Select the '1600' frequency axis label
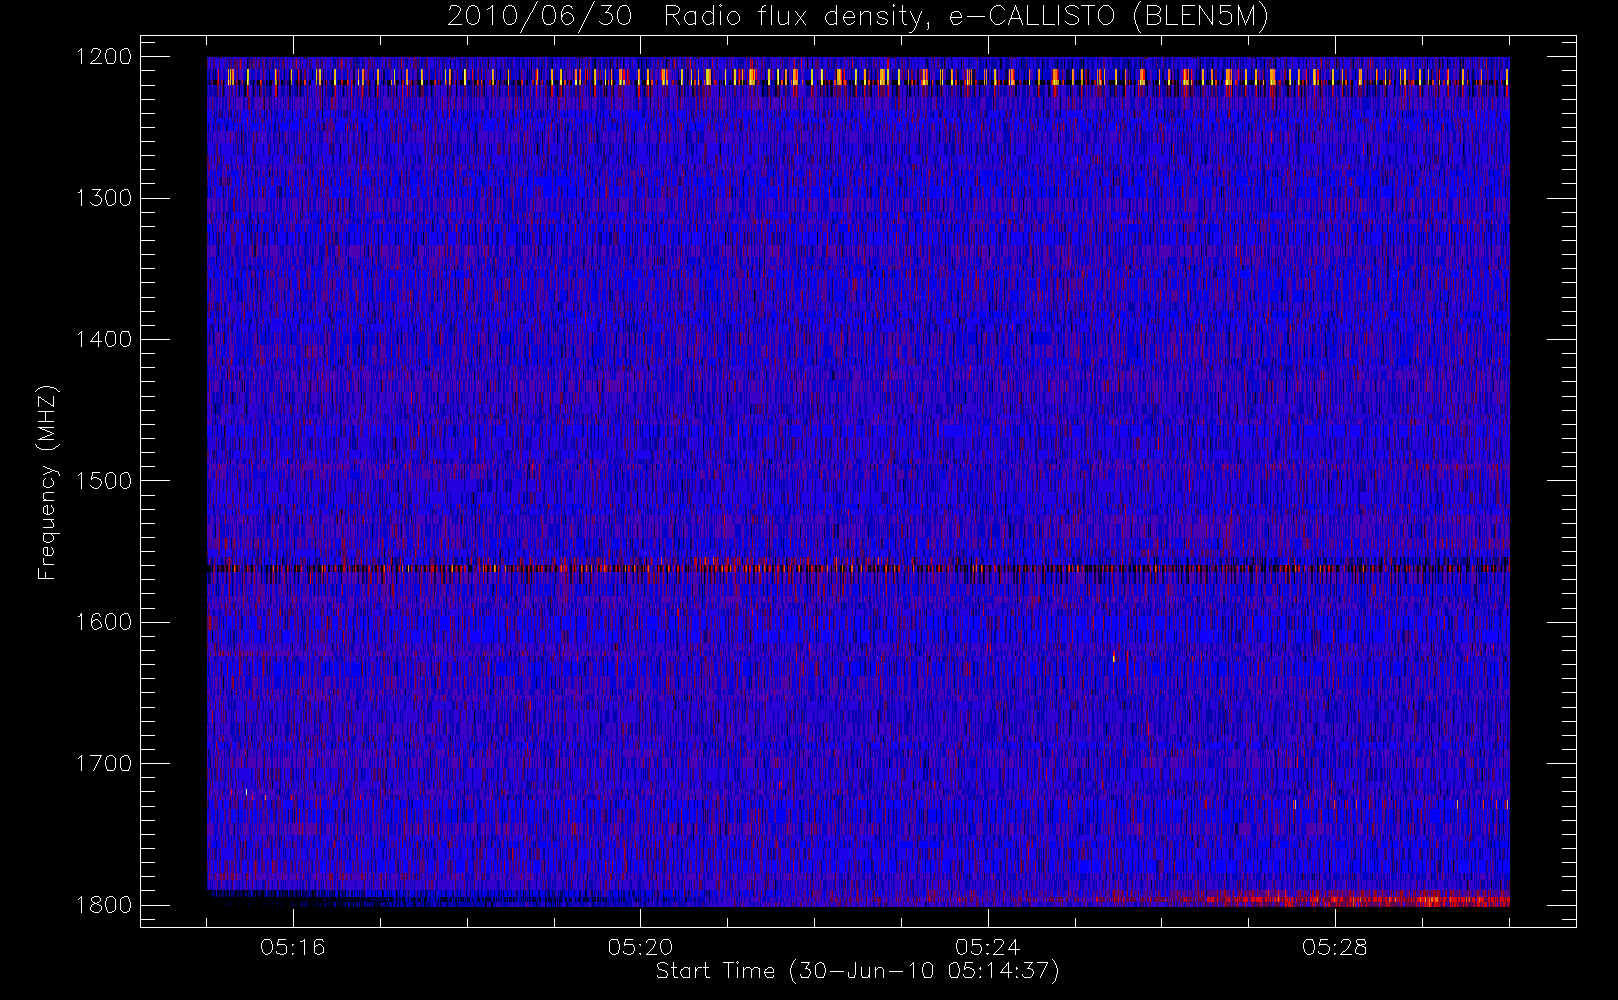 click(104, 622)
